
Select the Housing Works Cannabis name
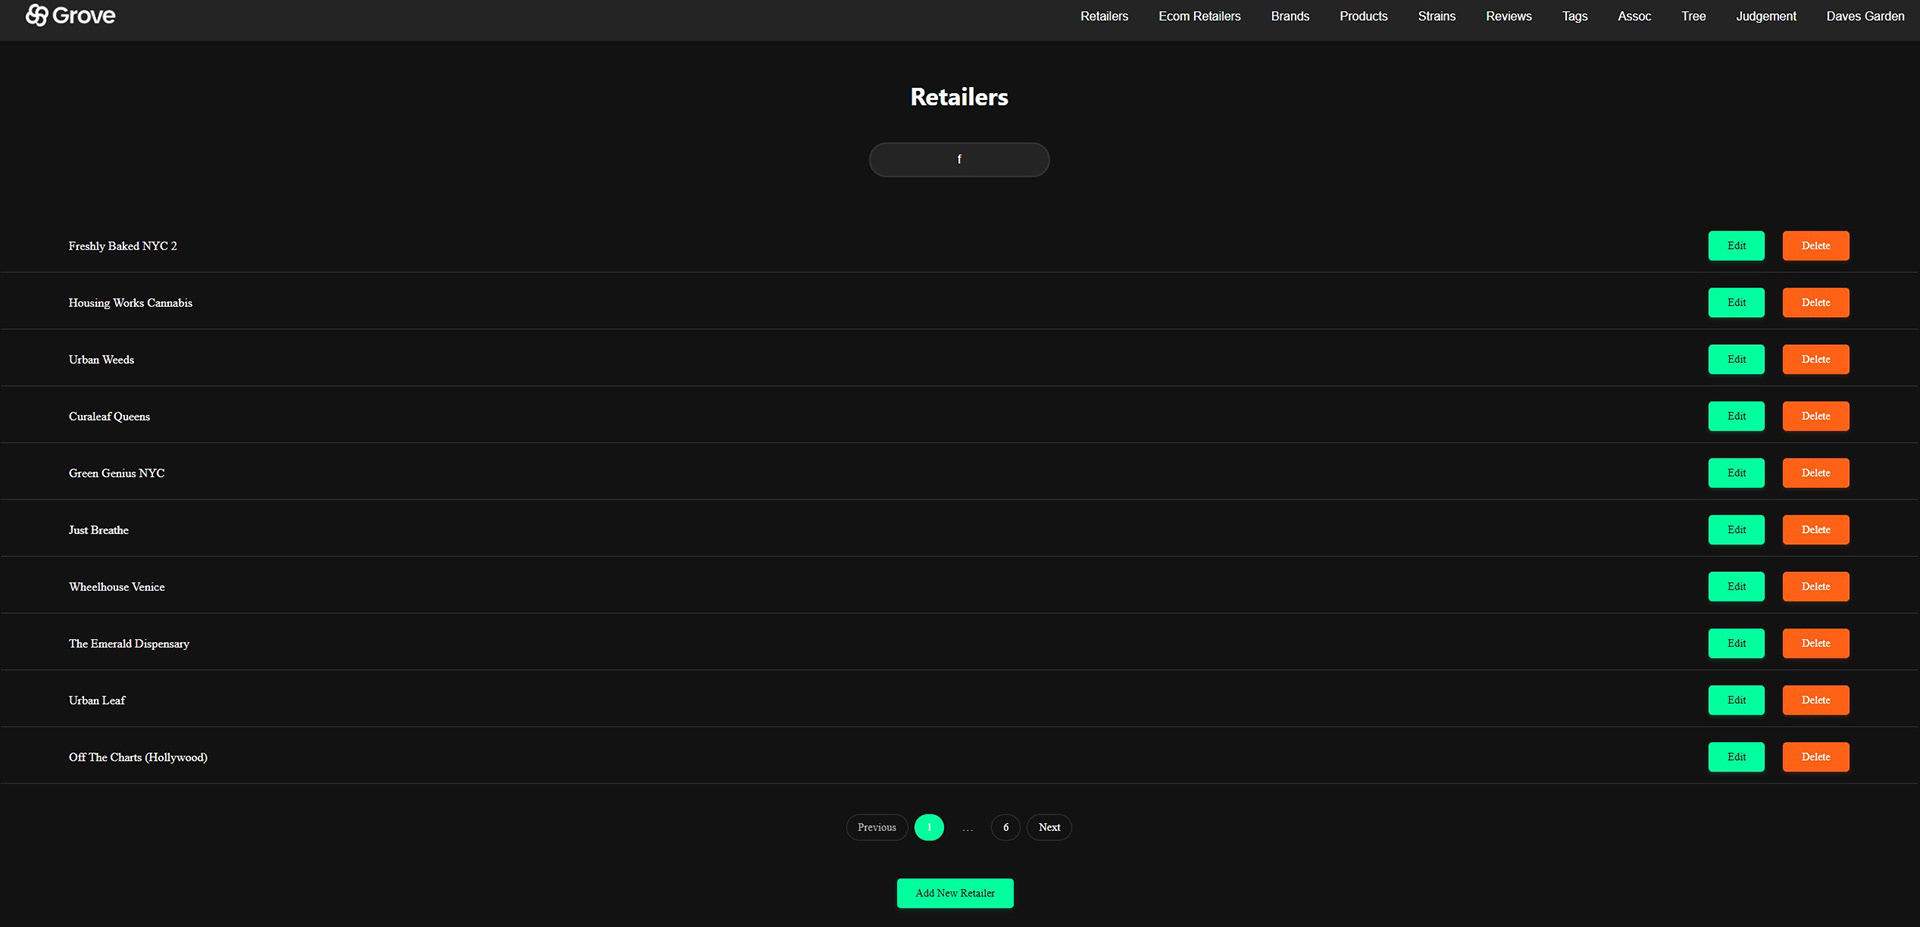130,303
